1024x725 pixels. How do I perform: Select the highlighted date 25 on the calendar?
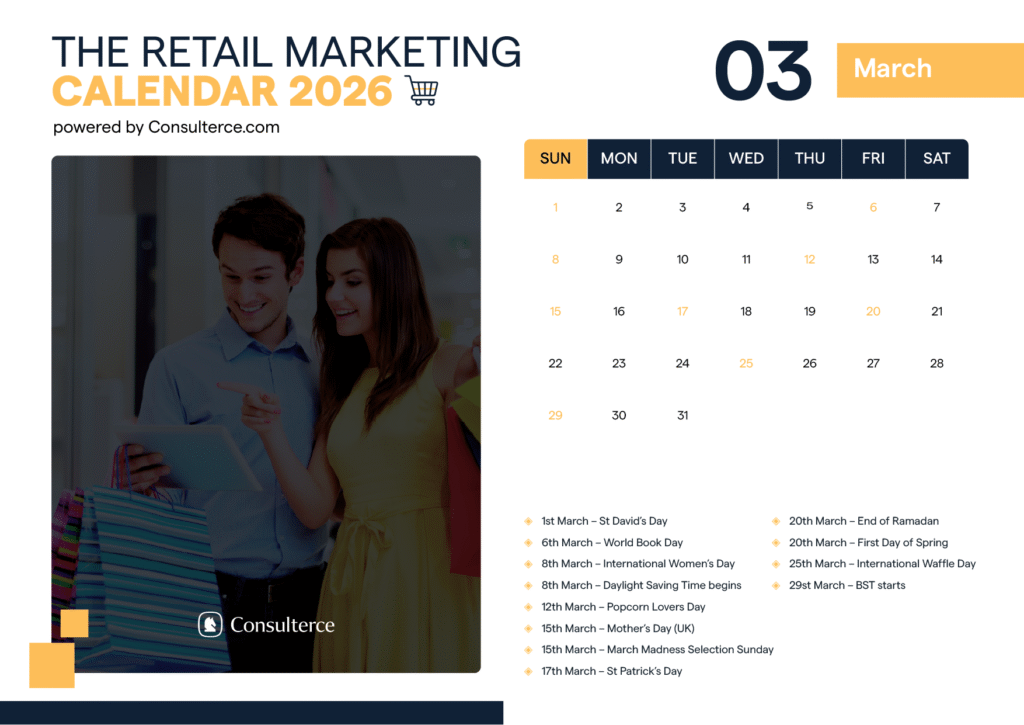point(746,363)
